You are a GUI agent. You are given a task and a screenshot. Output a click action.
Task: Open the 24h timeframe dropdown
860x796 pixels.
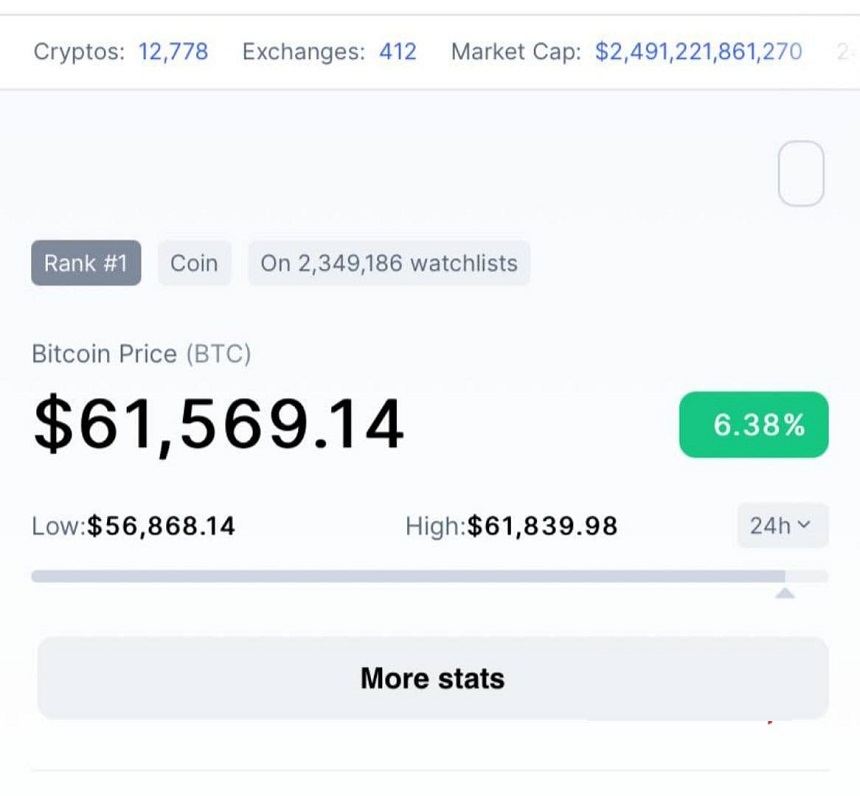click(x=782, y=525)
